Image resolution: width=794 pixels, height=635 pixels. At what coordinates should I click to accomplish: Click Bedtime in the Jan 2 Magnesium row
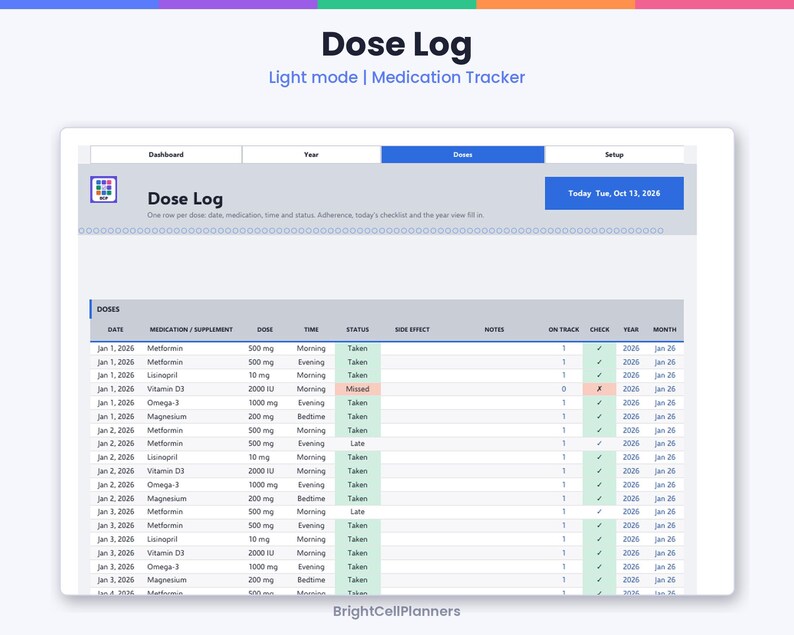pyautogui.click(x=311, y=499)
